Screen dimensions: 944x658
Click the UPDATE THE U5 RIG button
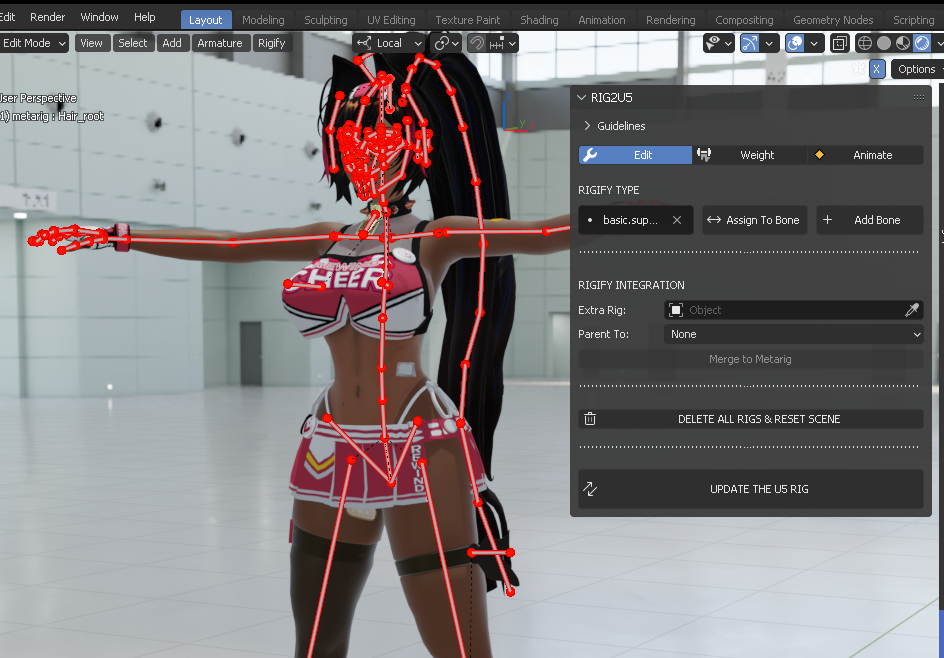pyautogui.click(x=750, y=489)
